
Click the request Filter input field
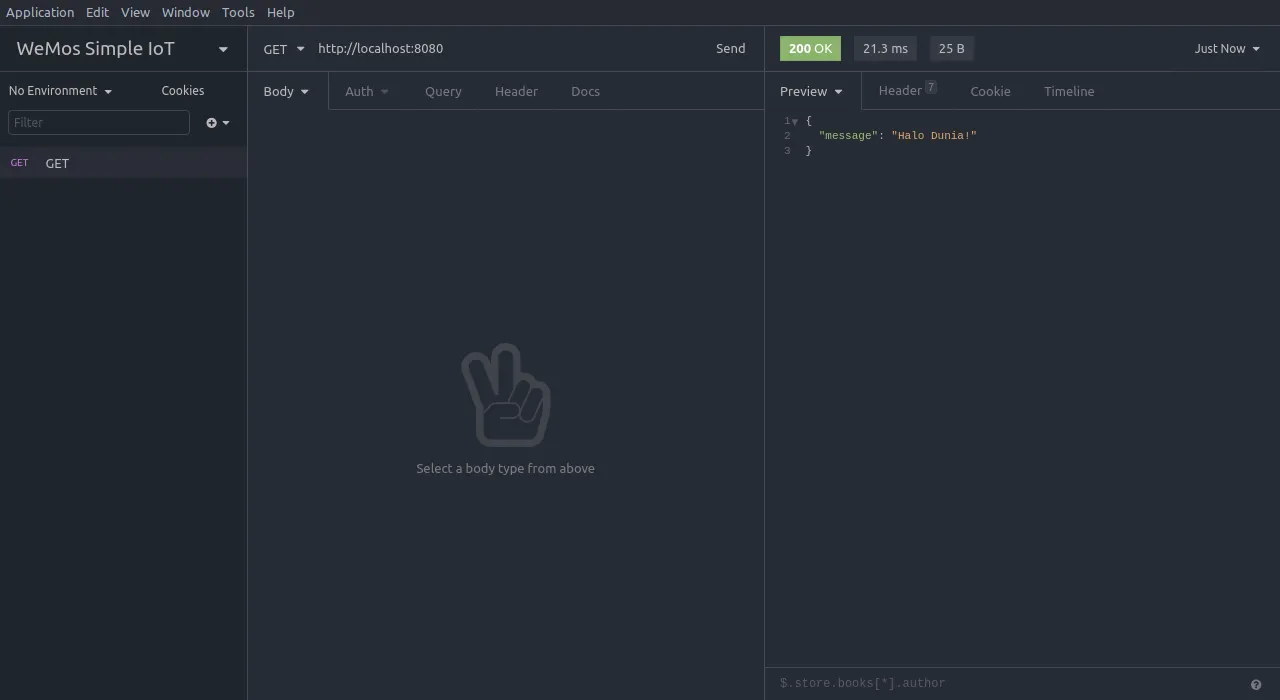tap(98, 123)
